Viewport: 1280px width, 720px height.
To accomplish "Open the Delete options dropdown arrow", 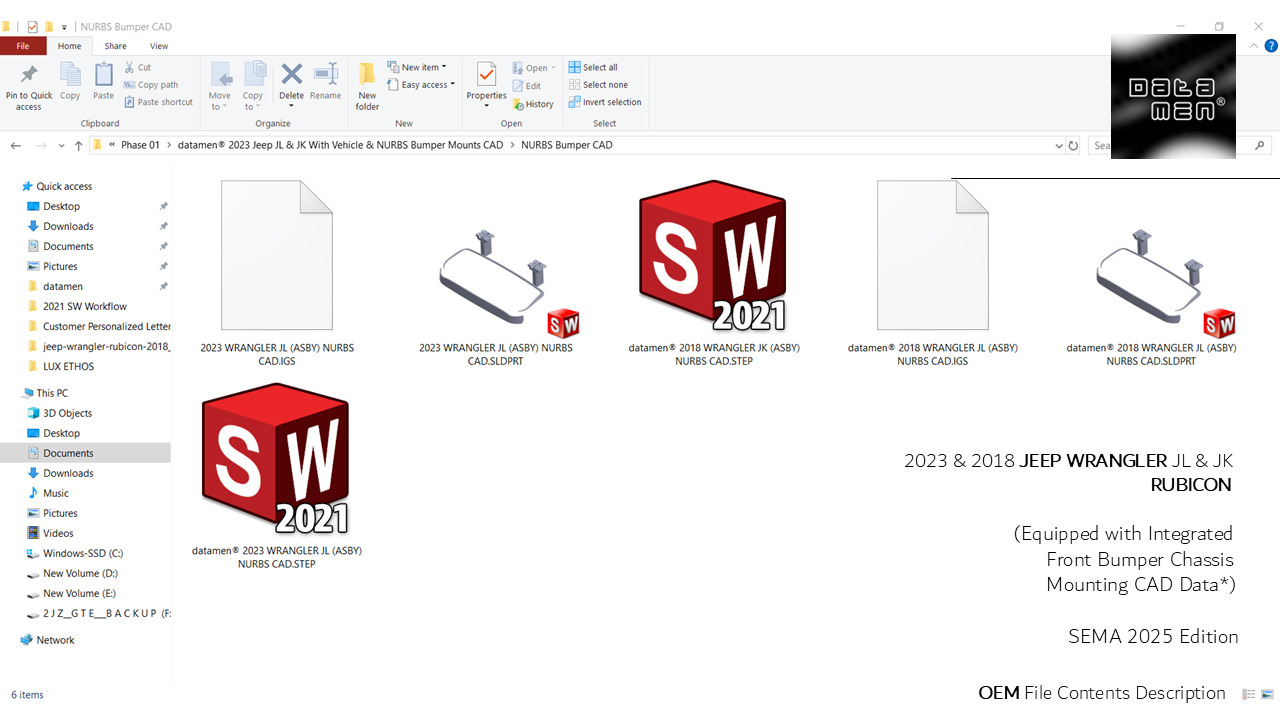I will pos(291,106).
